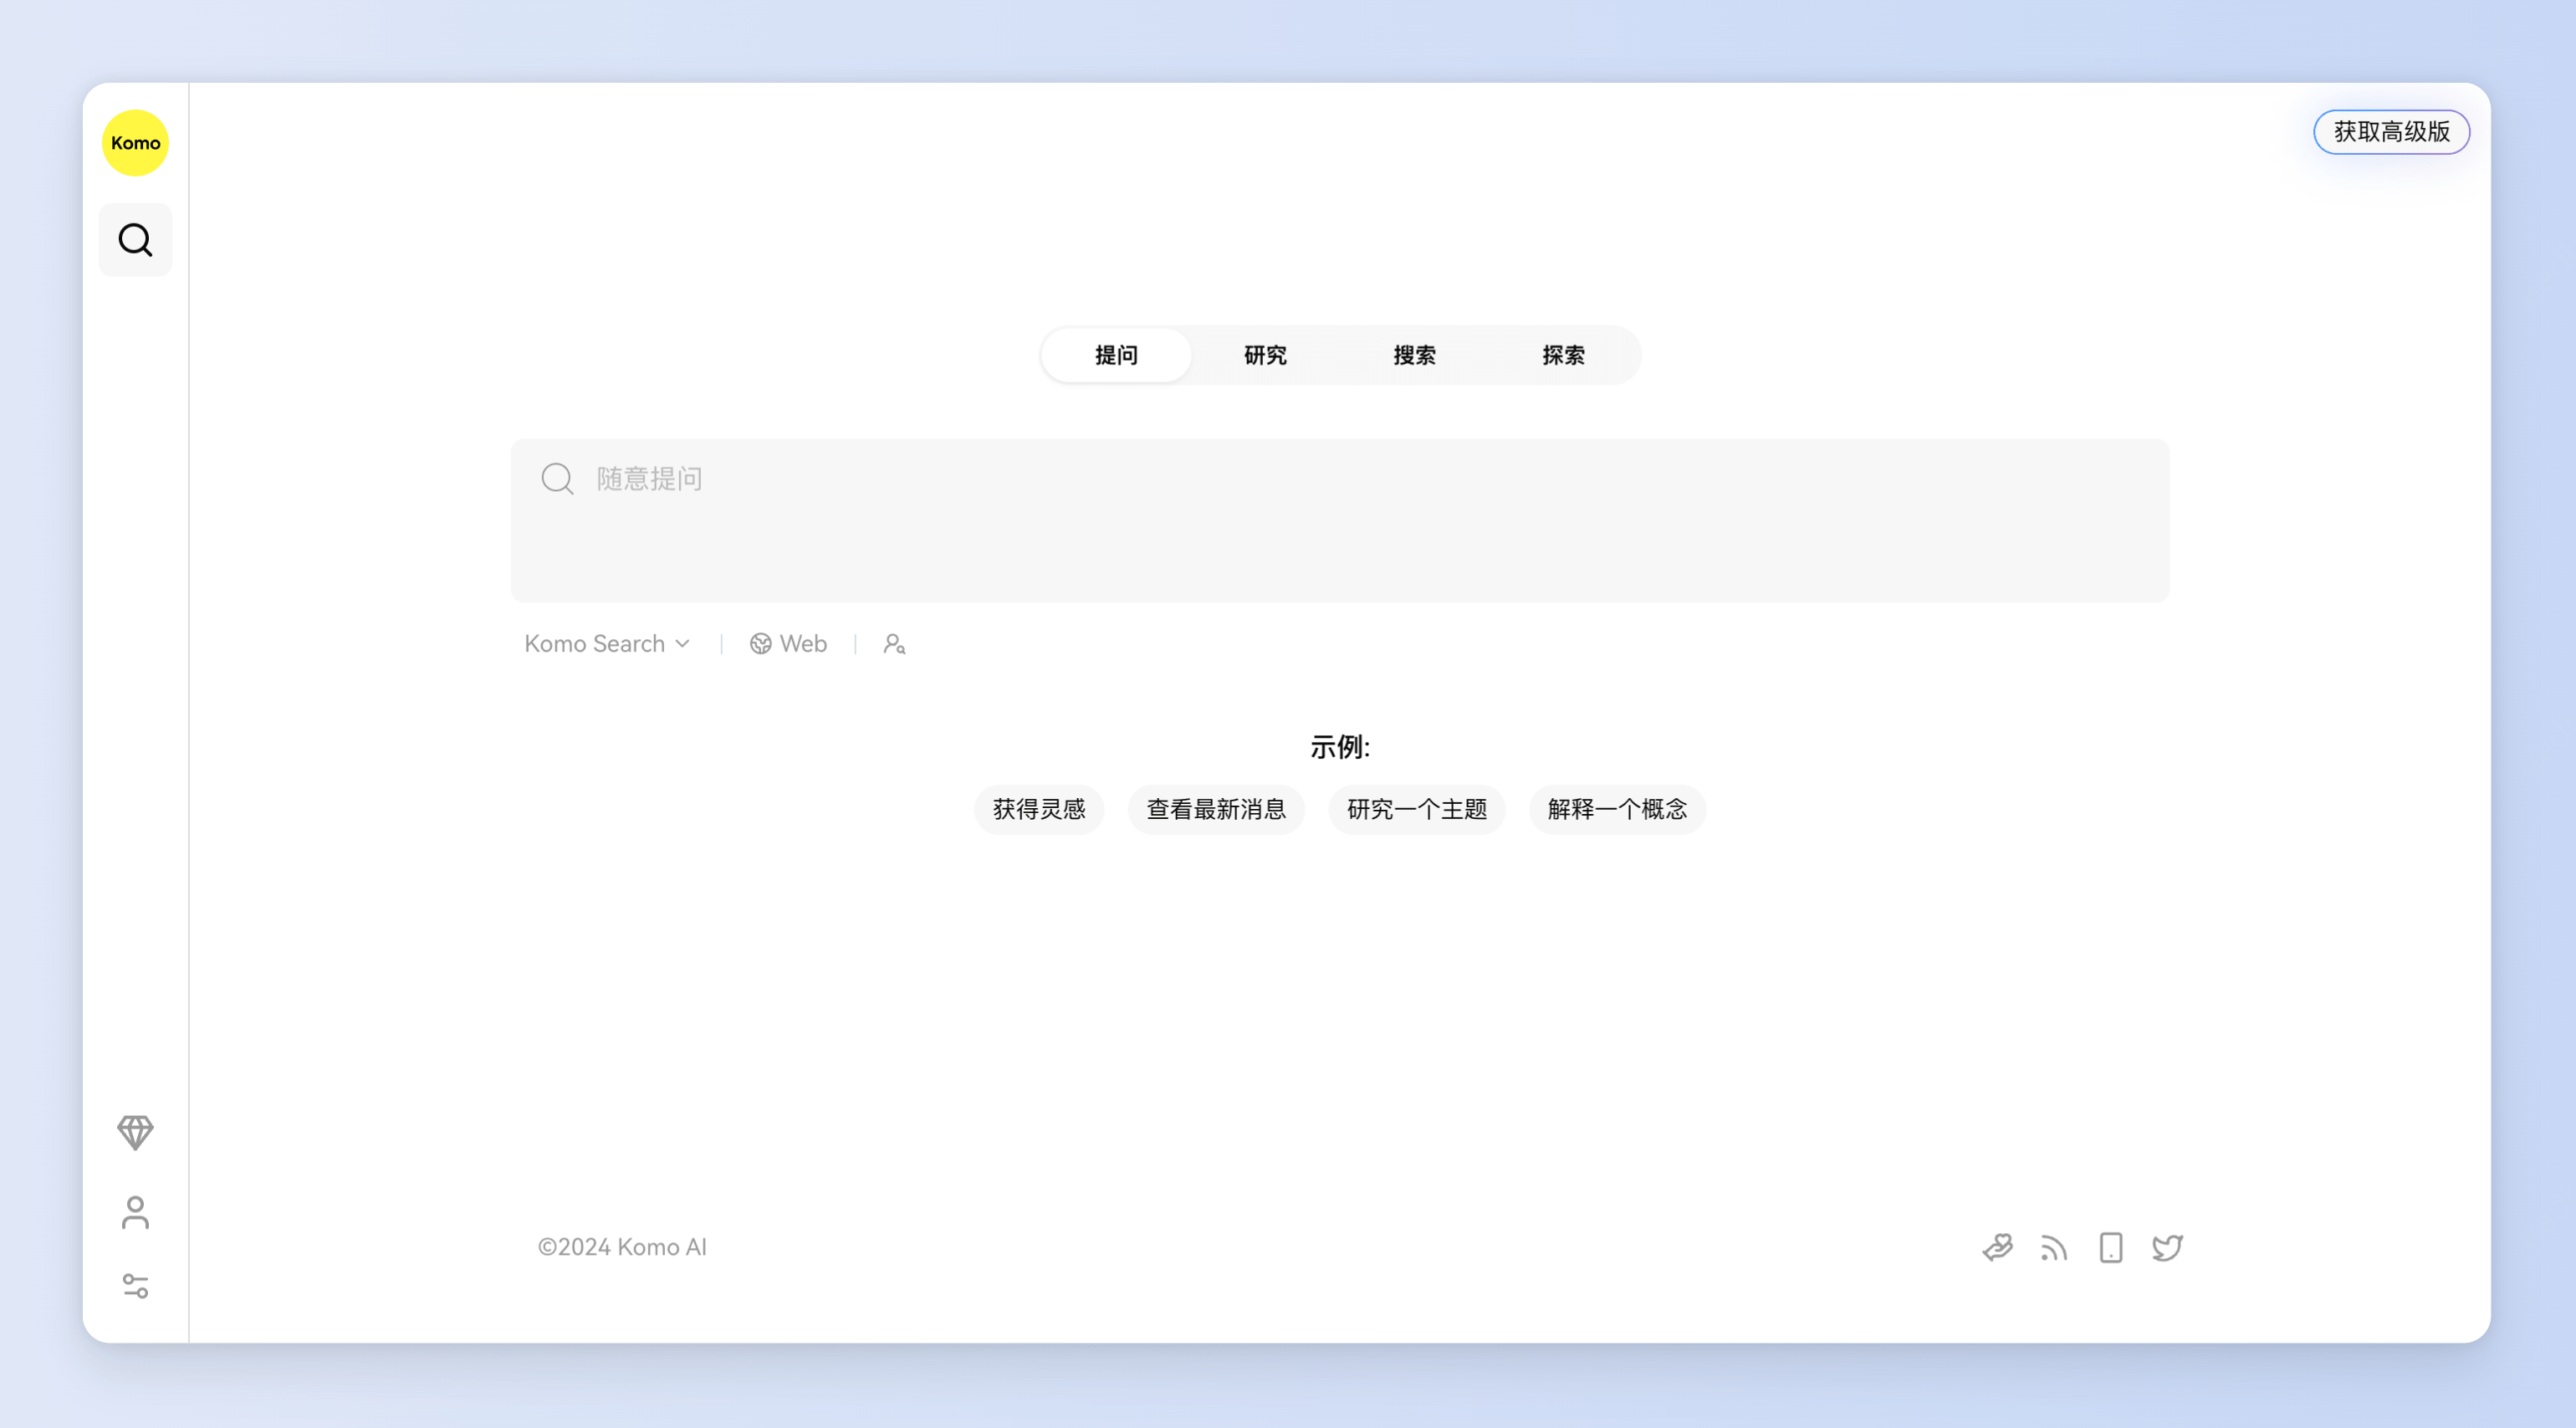
Task: Click the Komo yellow logo
Action: pyautogui.click(x=135, y=143)
